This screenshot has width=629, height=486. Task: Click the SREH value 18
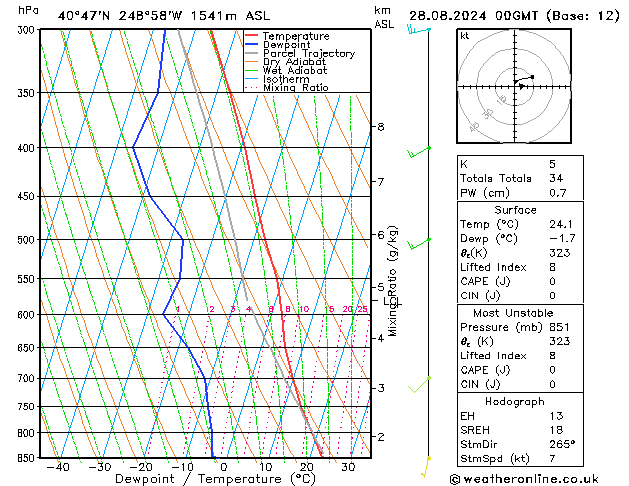[556, 430]
